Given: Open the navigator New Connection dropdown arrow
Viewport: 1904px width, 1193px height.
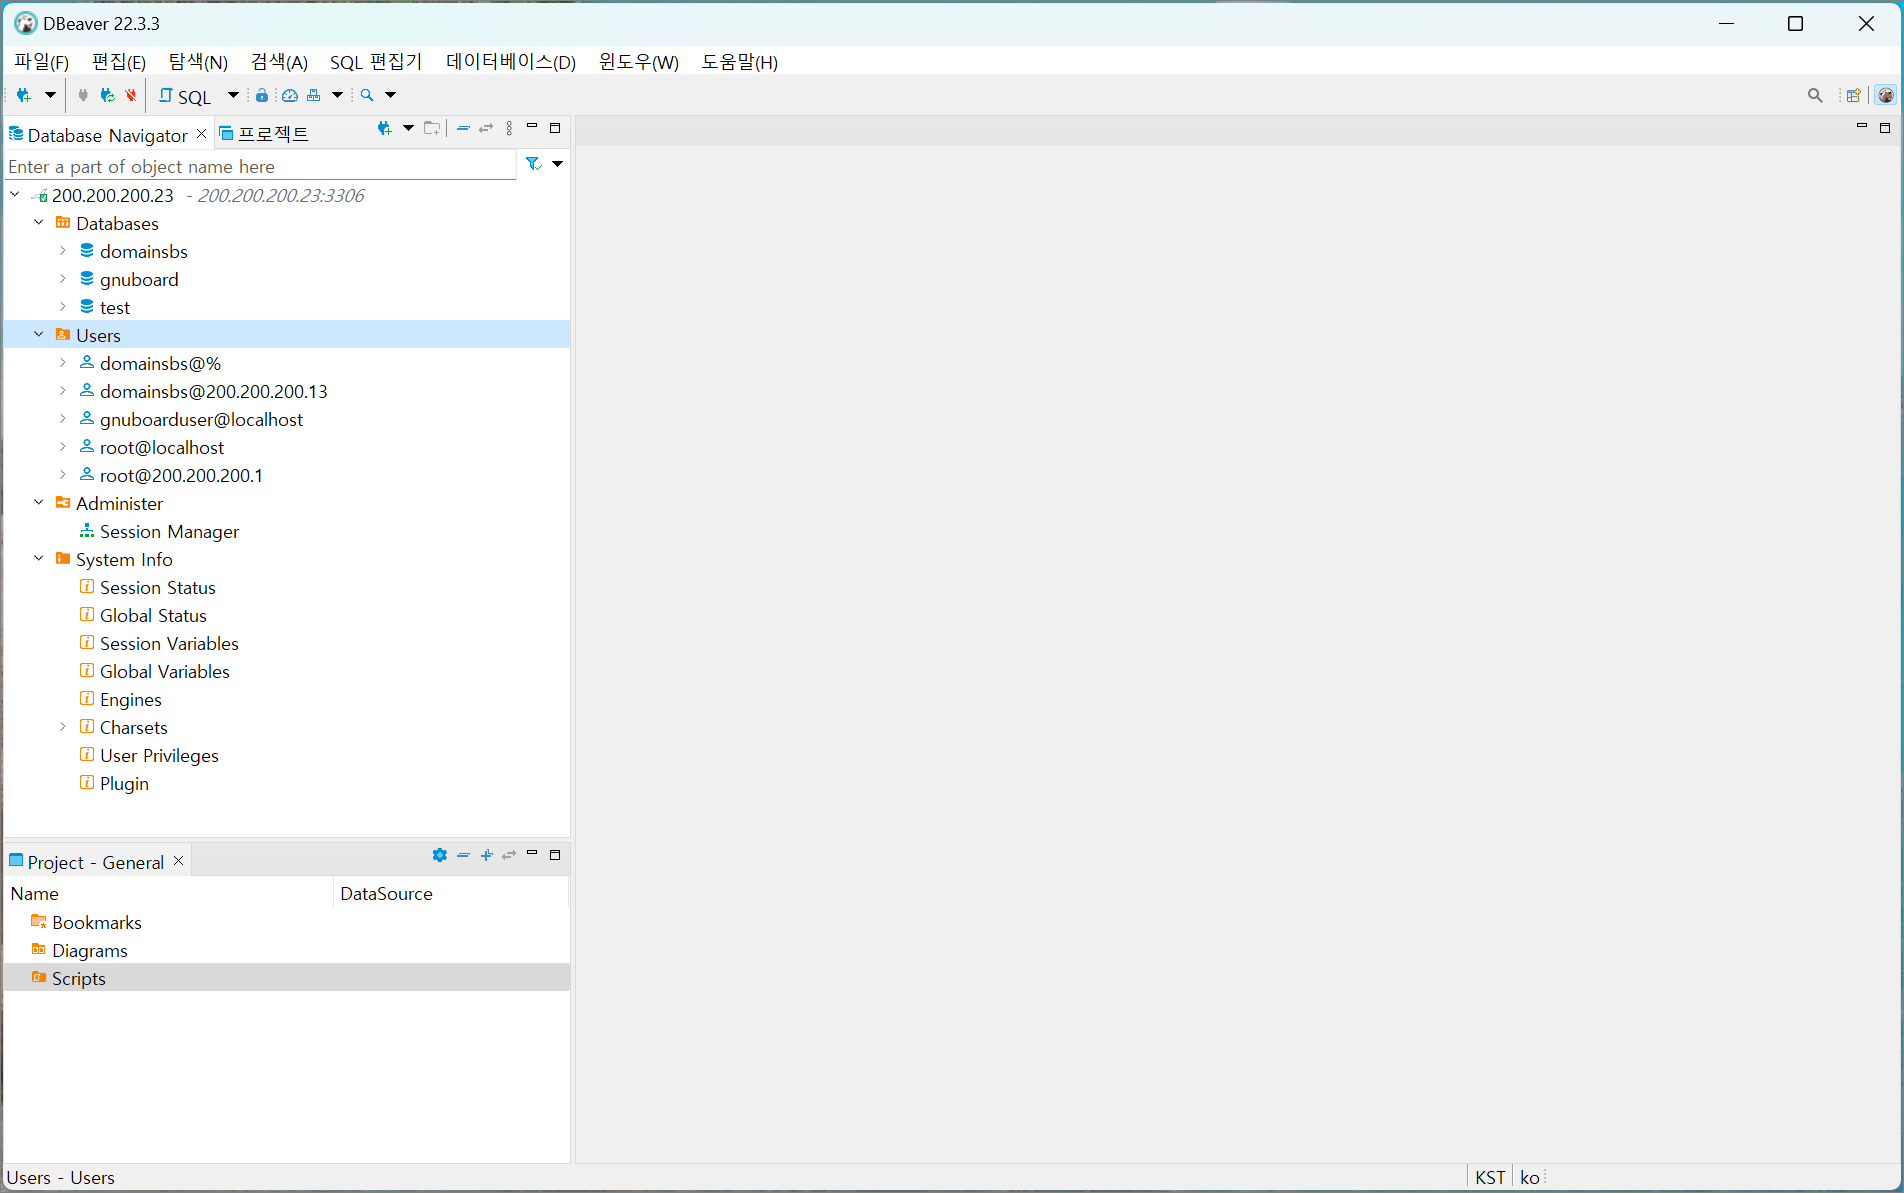Looking at the screenshot, I should coord(408,128).
